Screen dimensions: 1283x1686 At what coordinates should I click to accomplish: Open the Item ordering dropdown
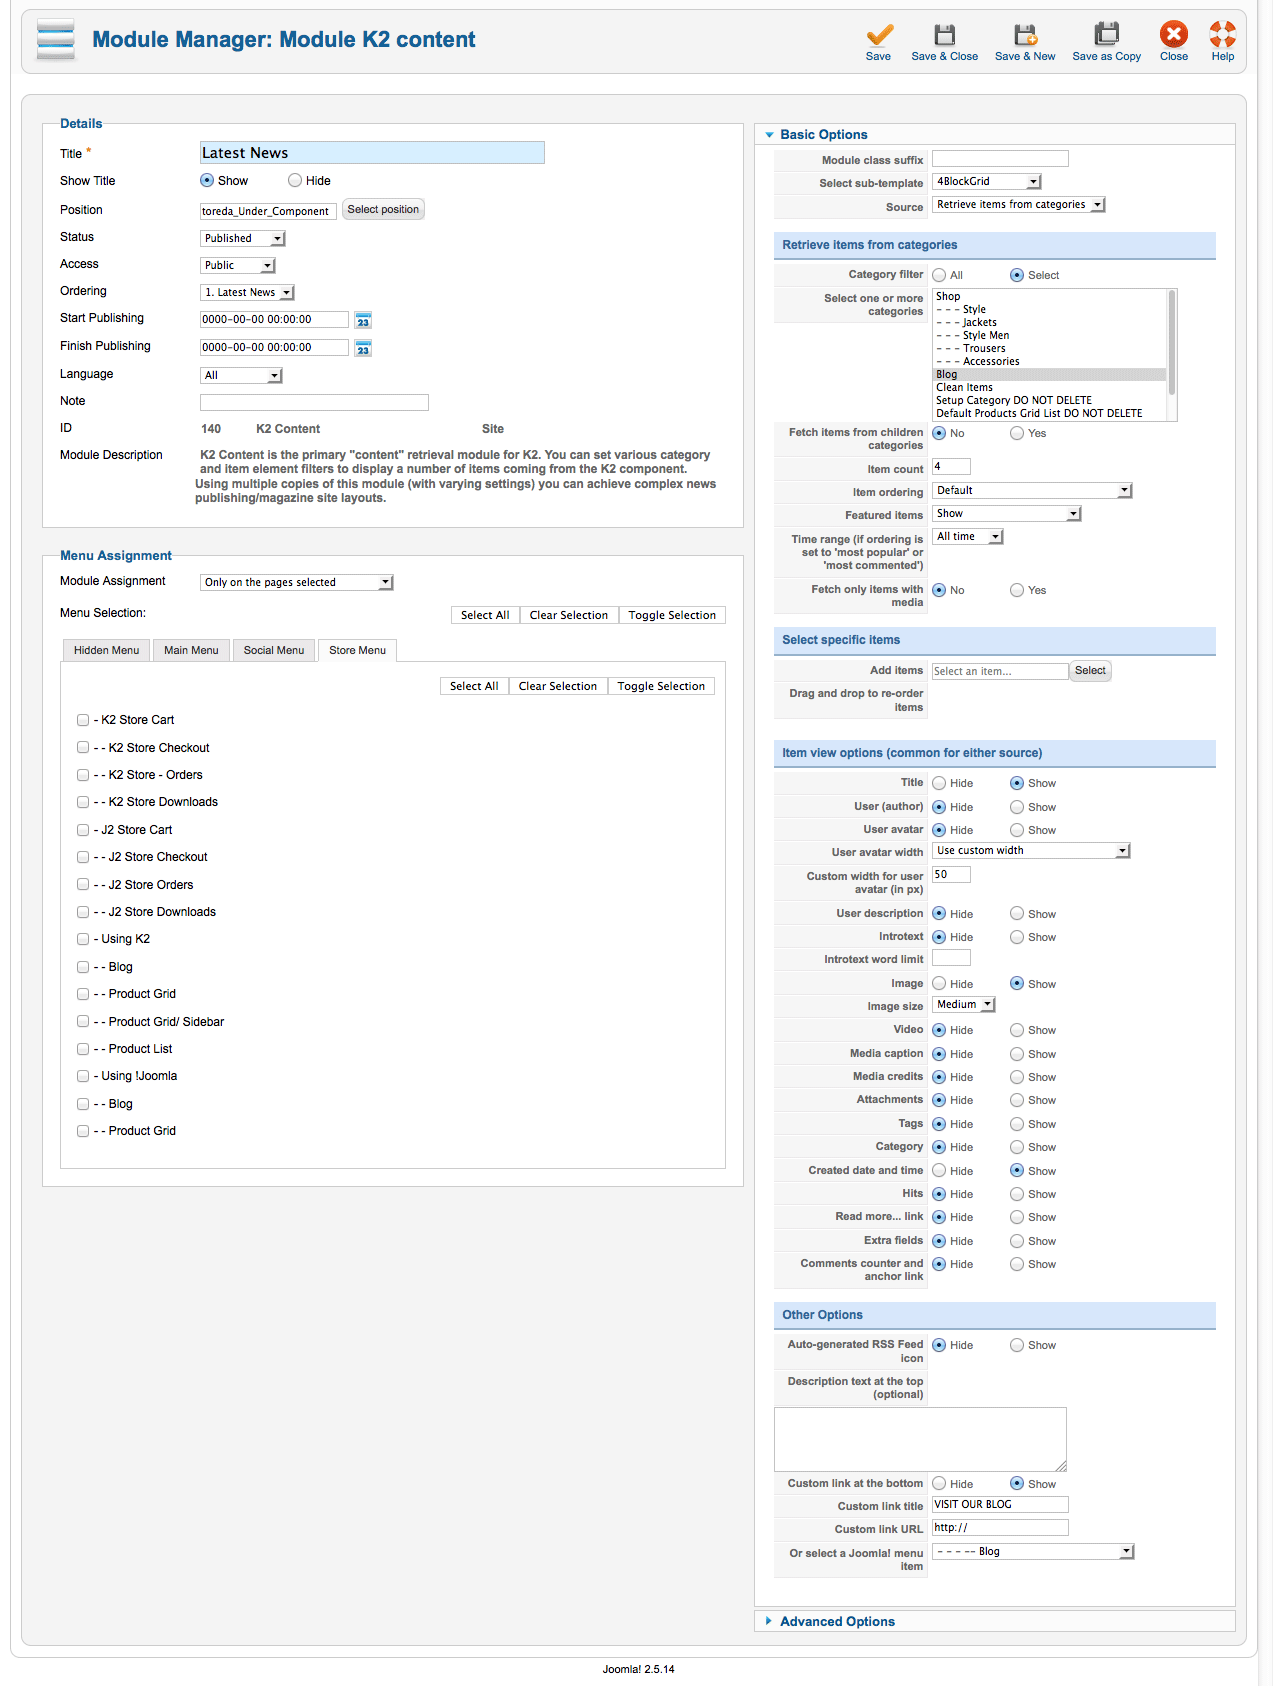[1032, 490]
